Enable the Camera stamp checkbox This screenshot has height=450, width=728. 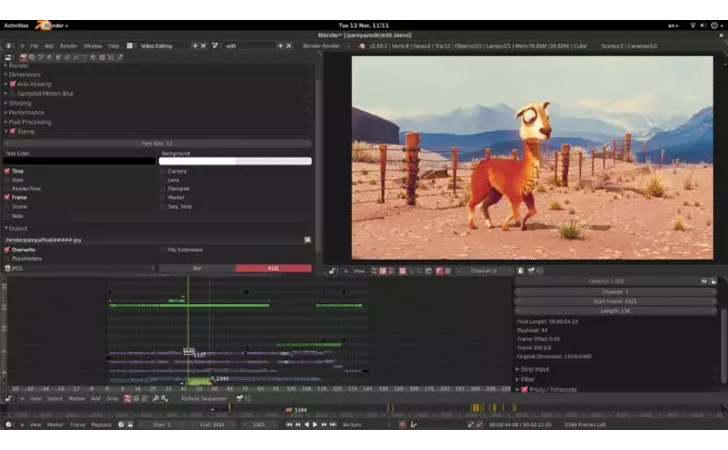click(x=163, y=171)
